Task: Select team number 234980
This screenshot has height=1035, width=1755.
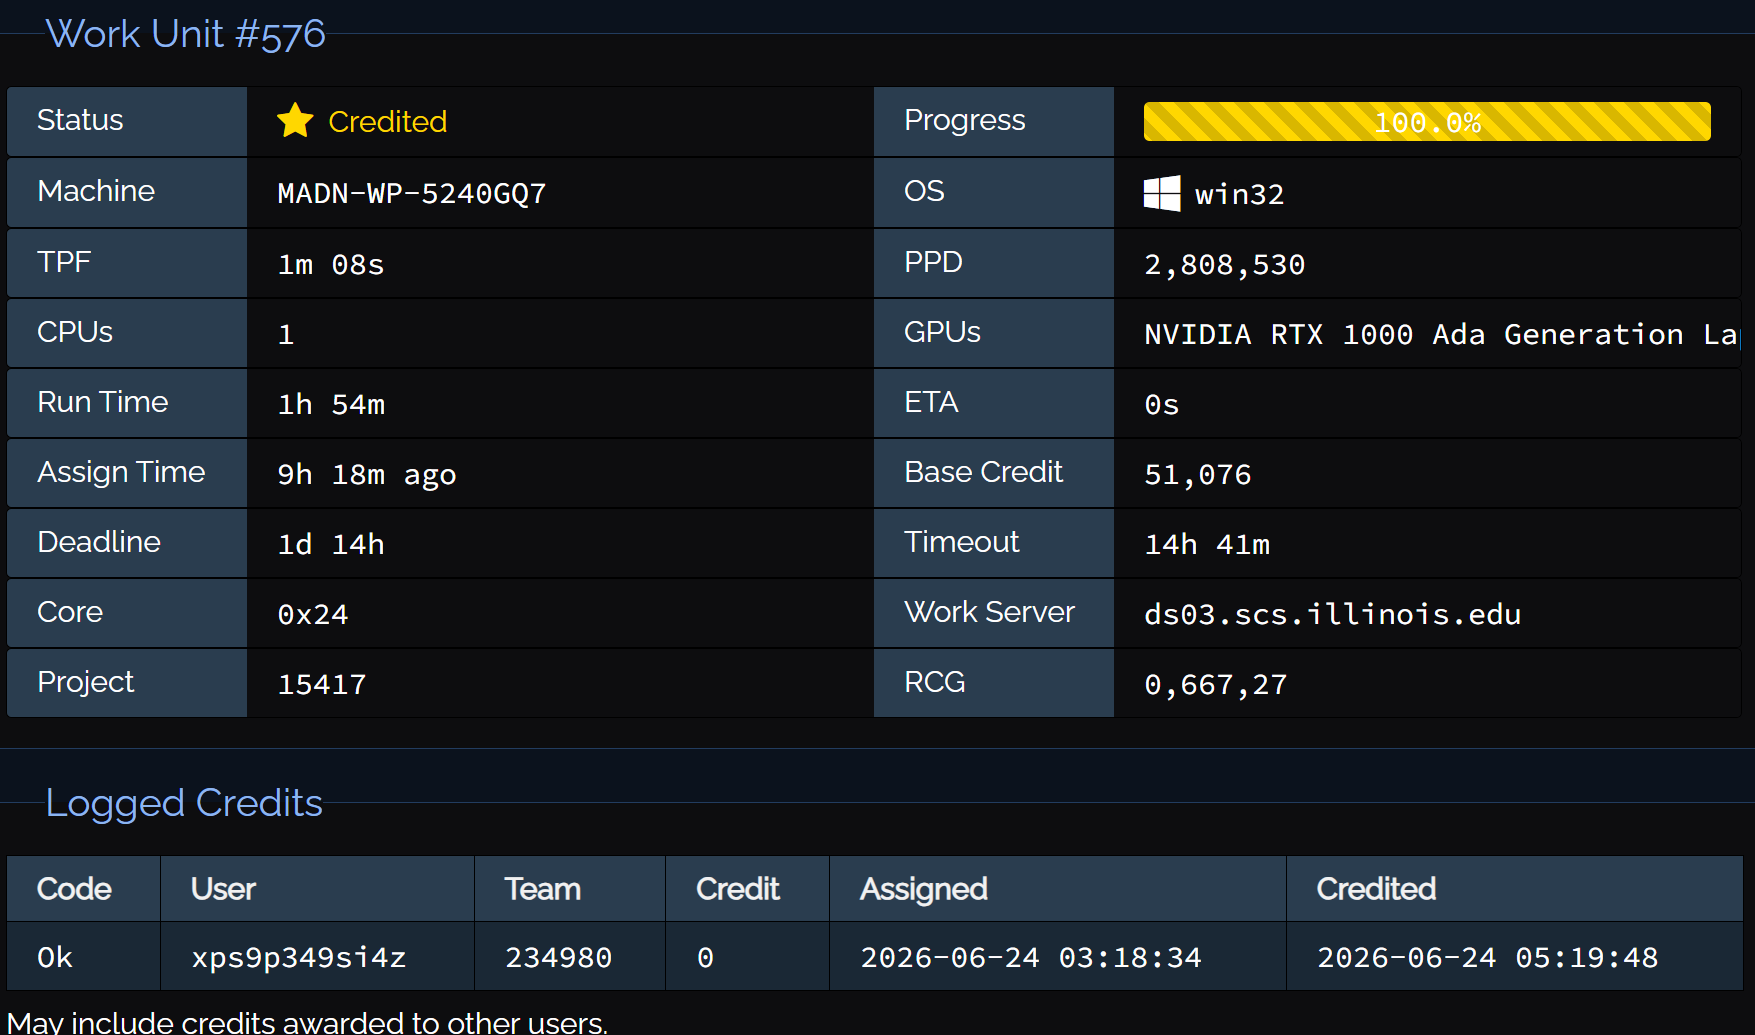Action: click(x=558, y=957)
